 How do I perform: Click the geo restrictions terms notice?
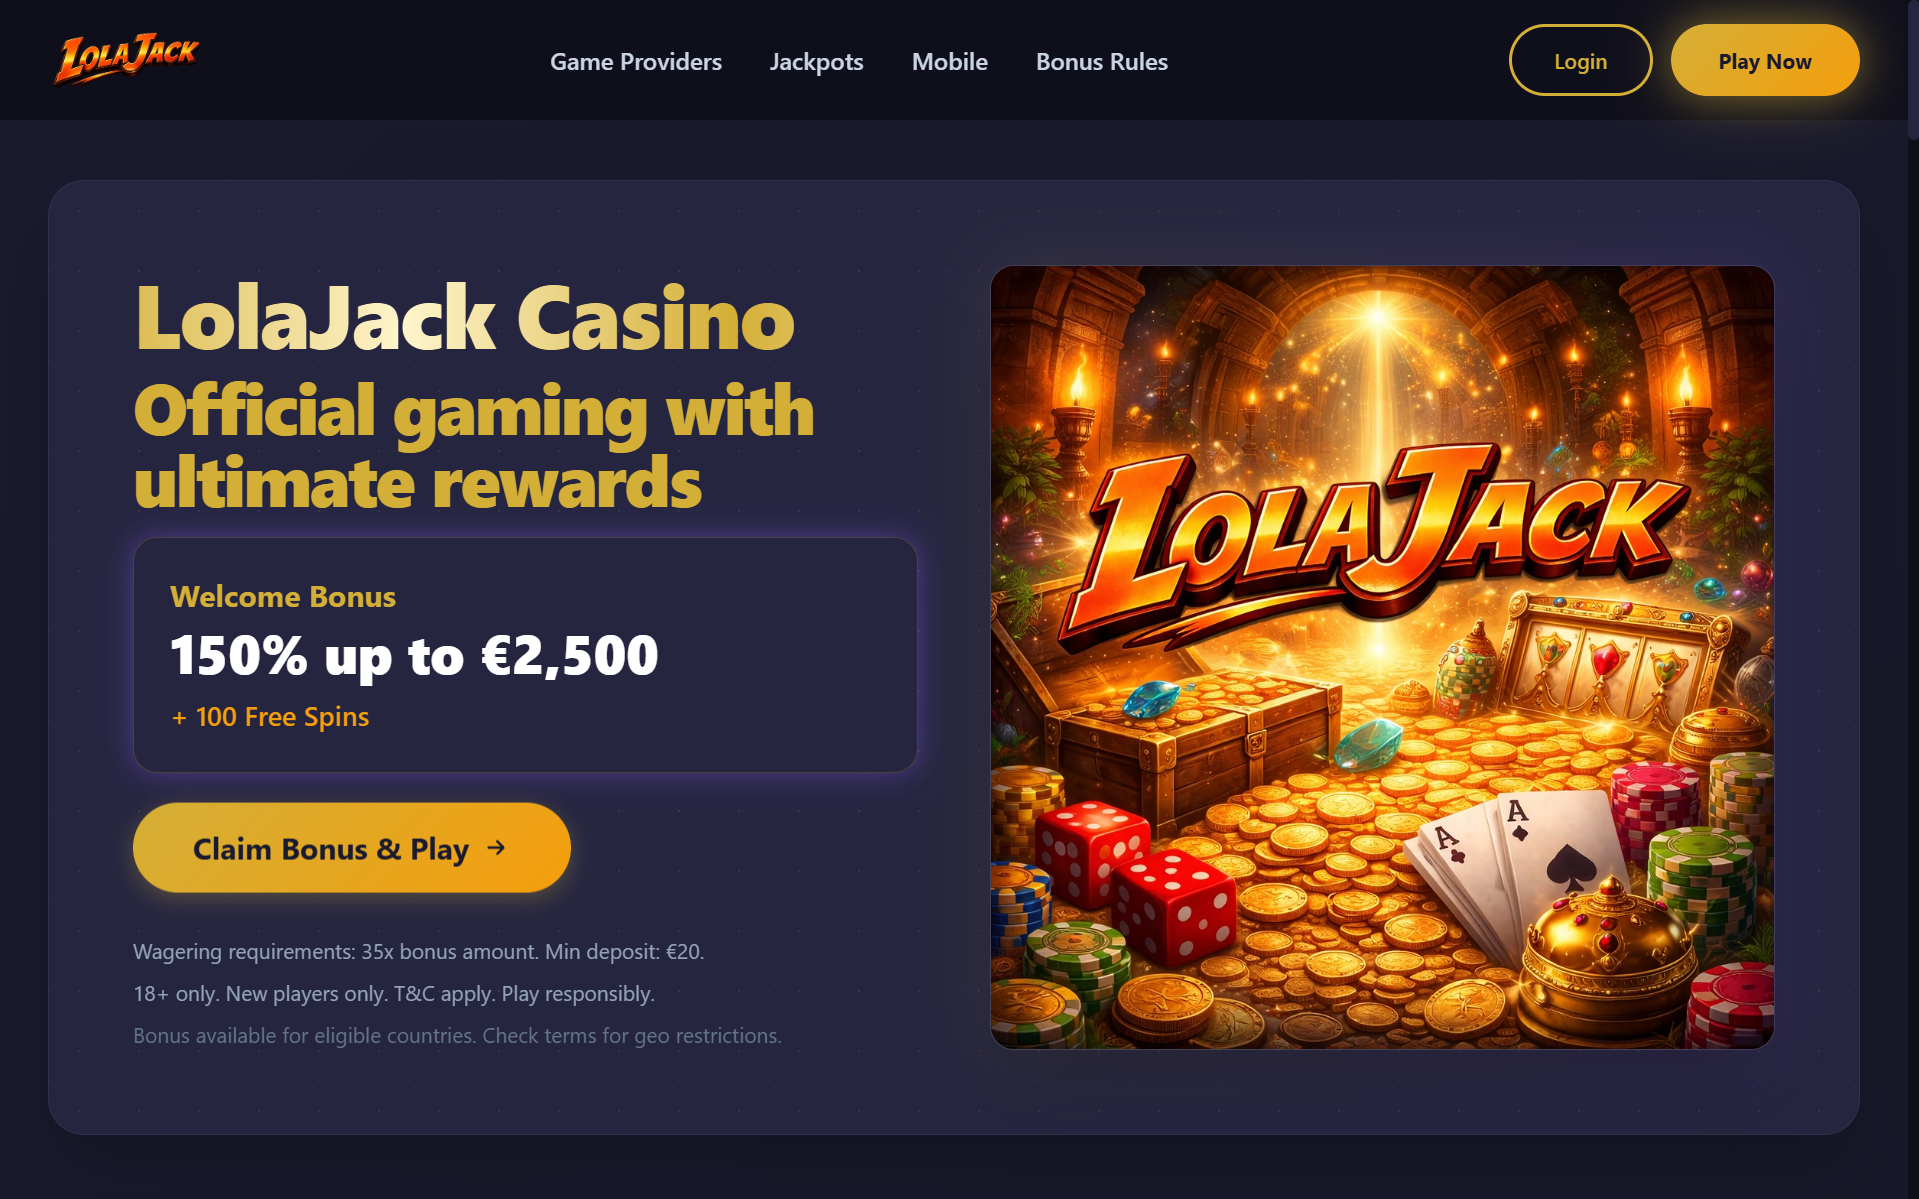point(457,1036)
